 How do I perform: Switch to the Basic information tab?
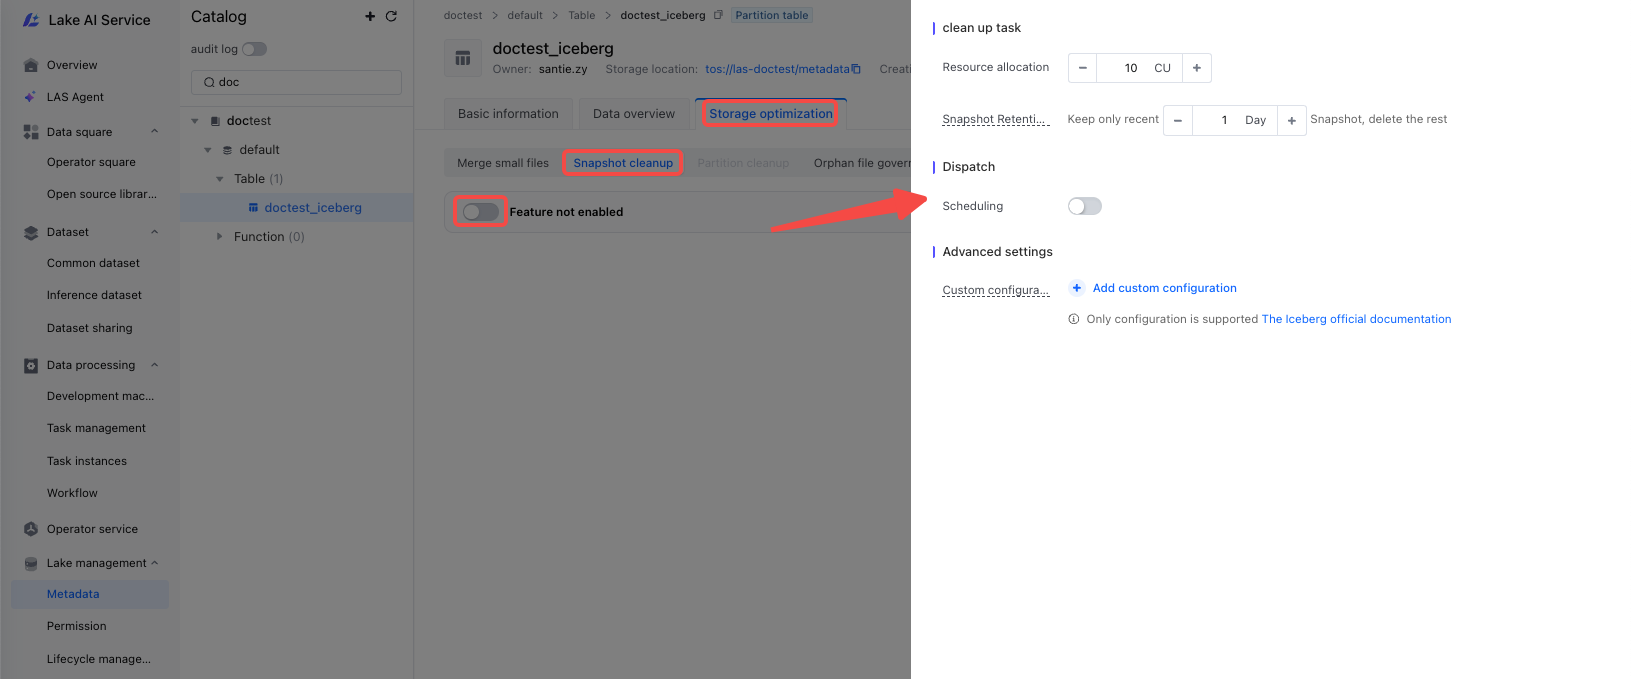coord(508,114)
